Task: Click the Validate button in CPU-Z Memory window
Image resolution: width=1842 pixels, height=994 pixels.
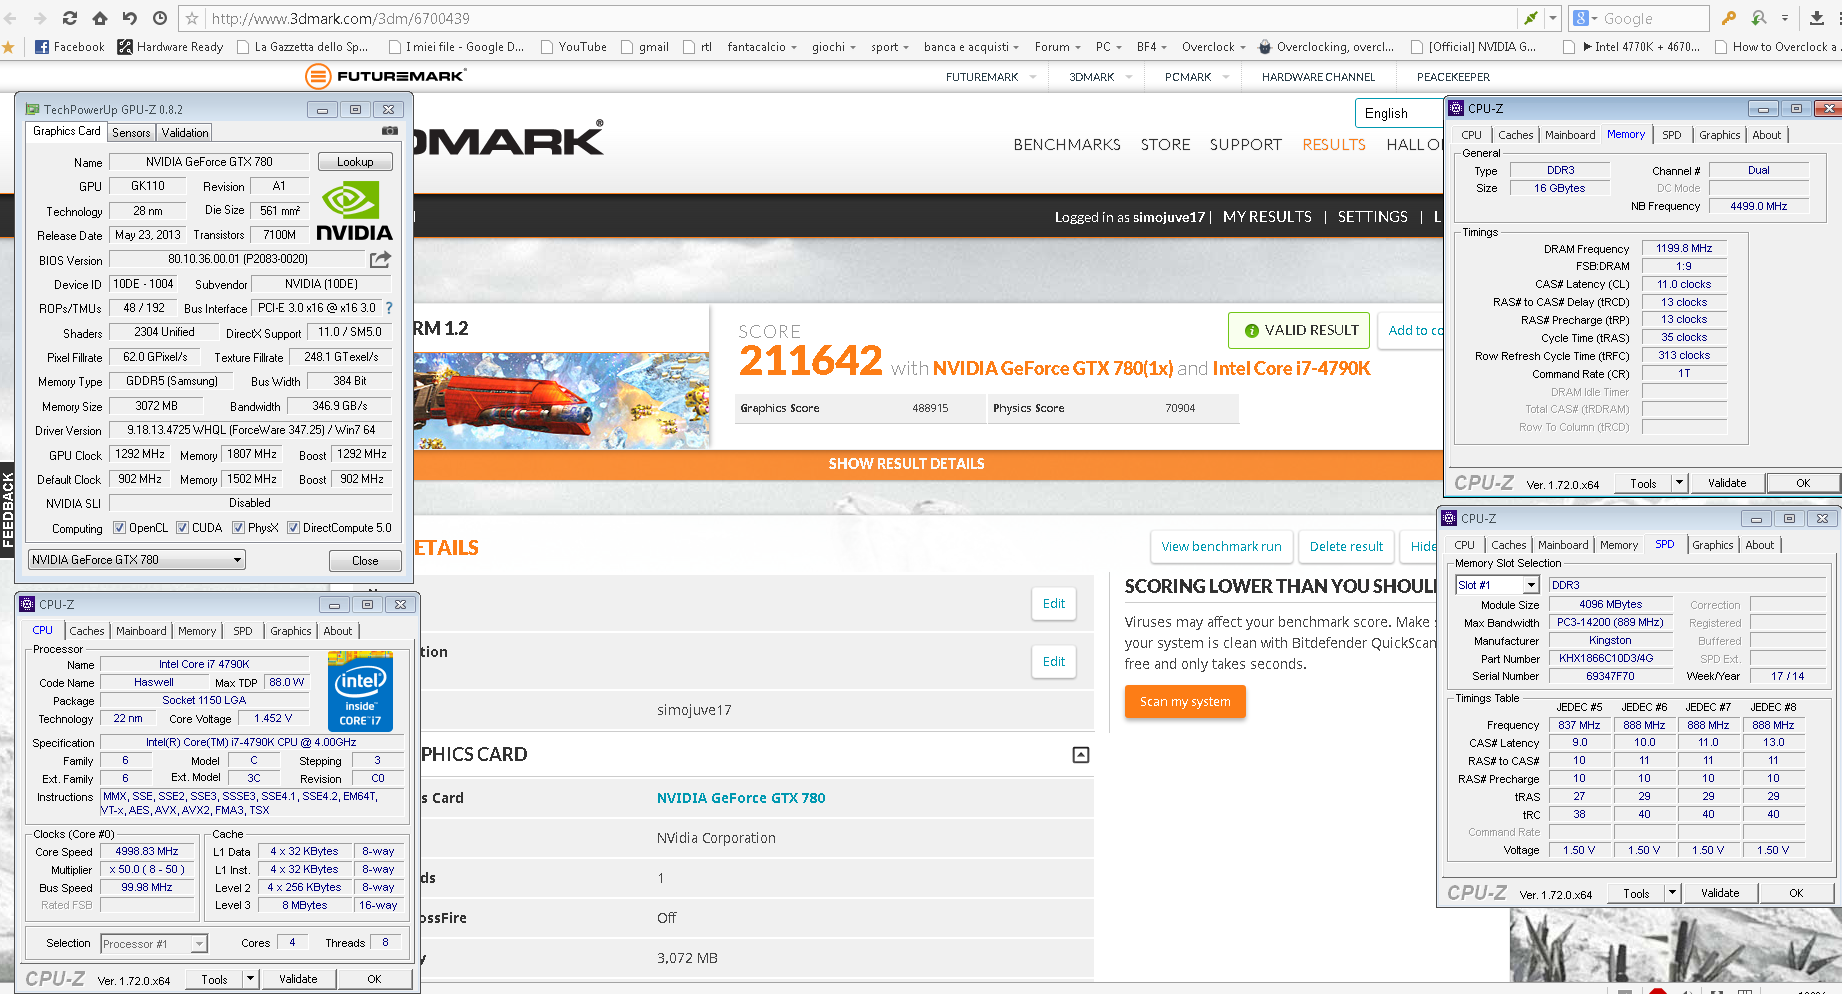Action: [x=1727, y=483]
